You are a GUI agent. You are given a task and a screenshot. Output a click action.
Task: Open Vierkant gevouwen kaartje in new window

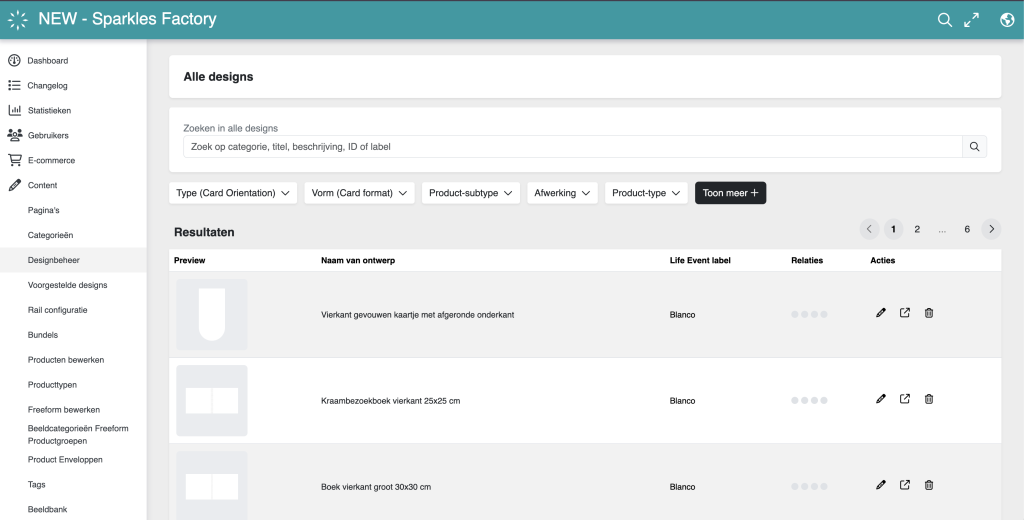point(904,313)
